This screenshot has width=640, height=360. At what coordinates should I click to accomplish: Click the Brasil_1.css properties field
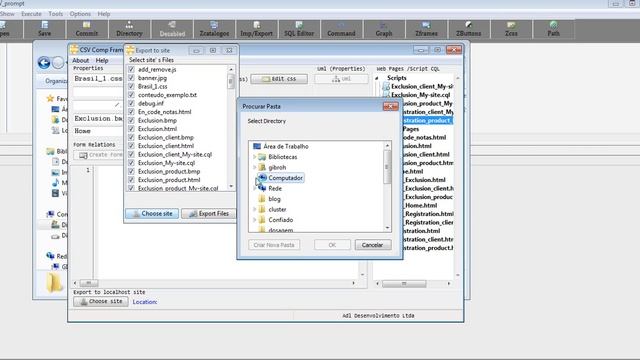click(x=98, y=79)
